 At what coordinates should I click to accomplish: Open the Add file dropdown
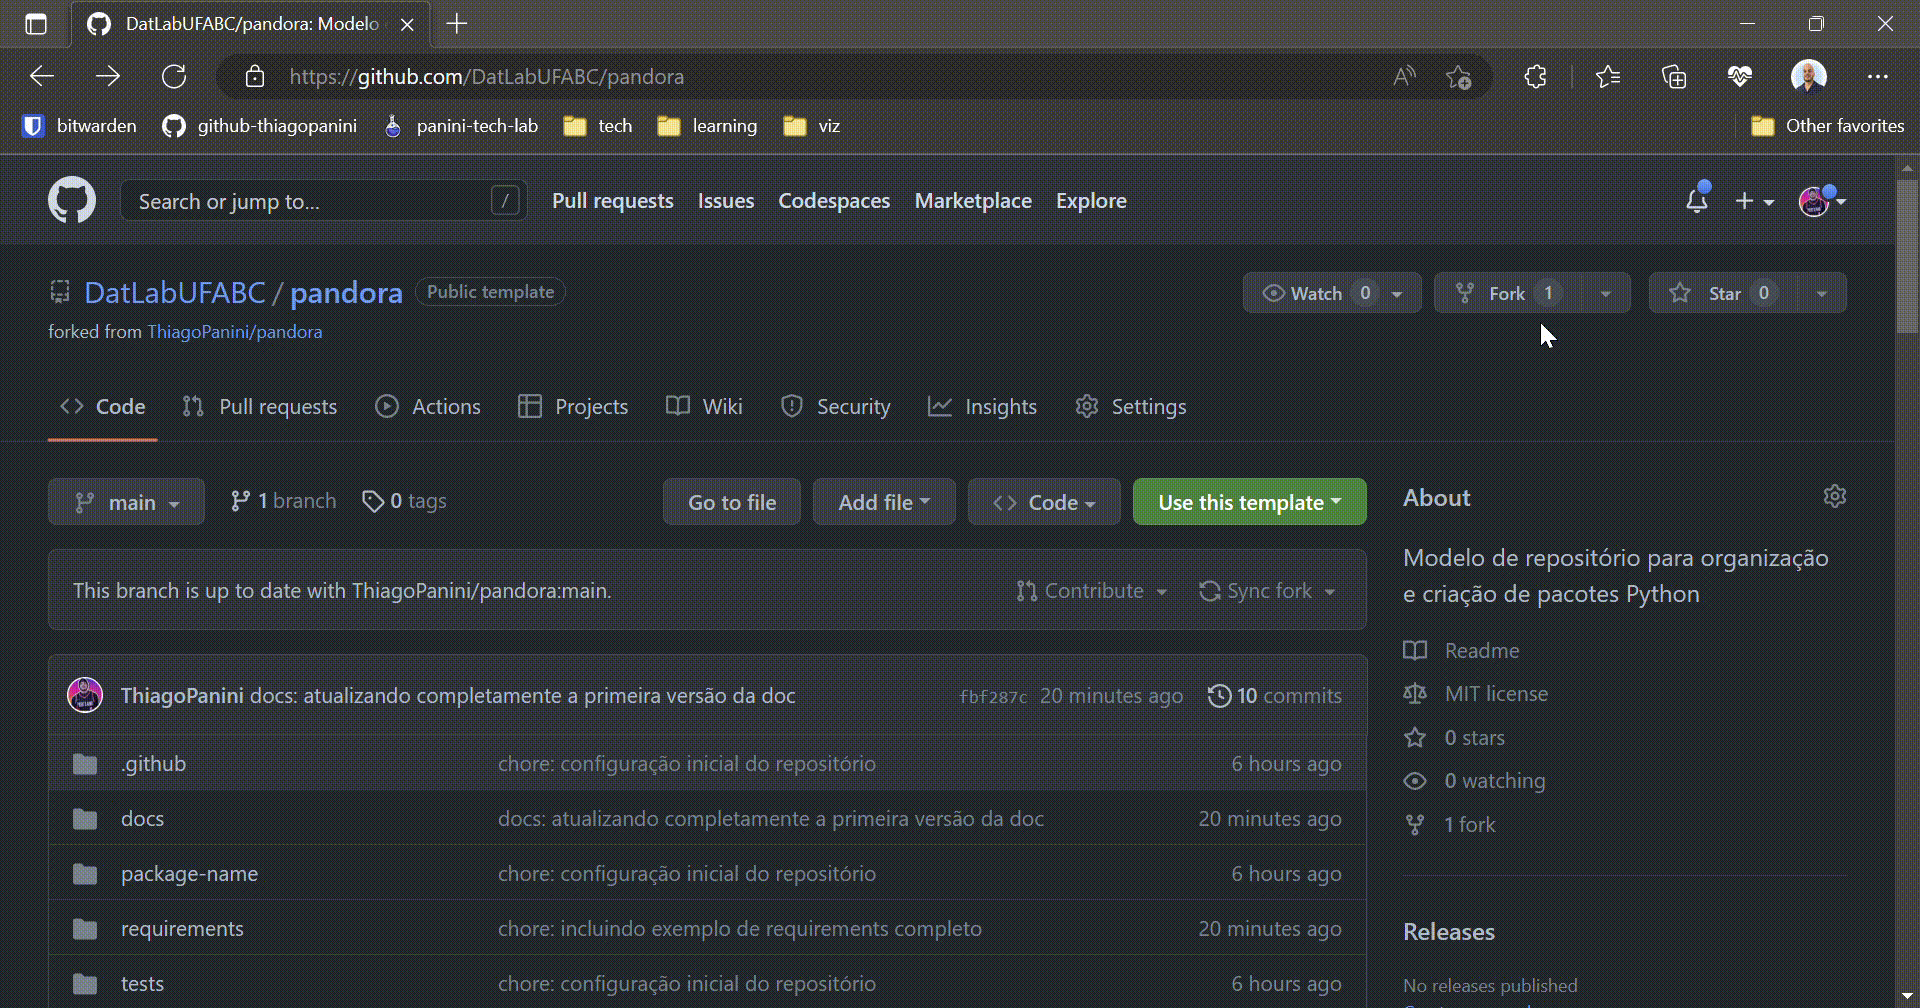(x=884, y=502)
